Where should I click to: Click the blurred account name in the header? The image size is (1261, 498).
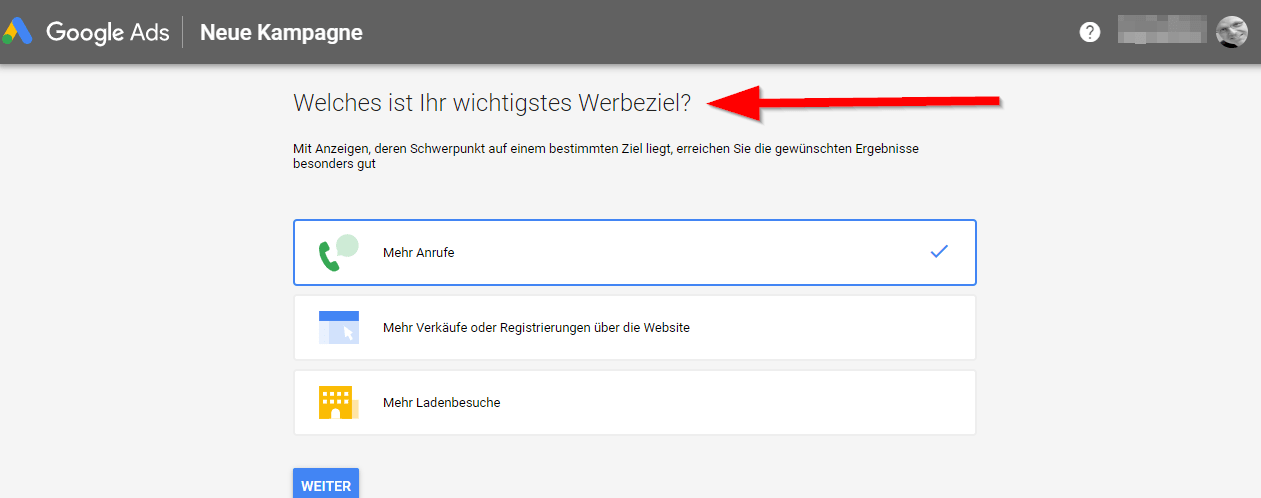click(x=1160, y=32)
